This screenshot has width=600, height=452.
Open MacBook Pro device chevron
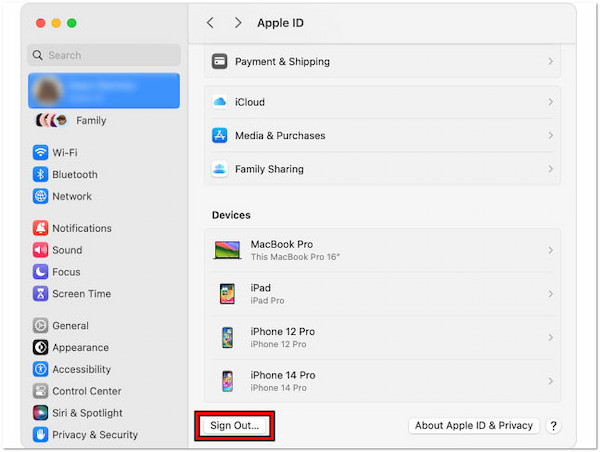coord(551,250)
